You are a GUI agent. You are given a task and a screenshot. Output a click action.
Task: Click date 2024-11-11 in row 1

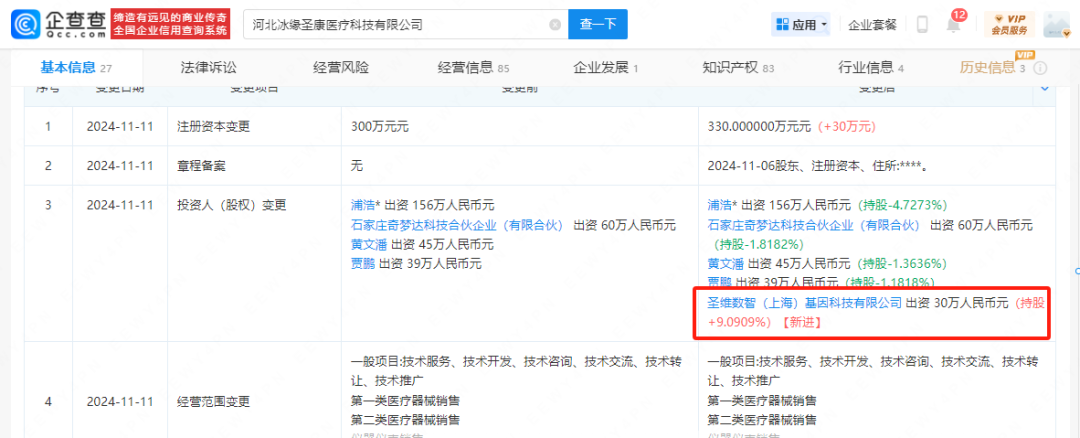pyautogui.click(x=120, y=127)
